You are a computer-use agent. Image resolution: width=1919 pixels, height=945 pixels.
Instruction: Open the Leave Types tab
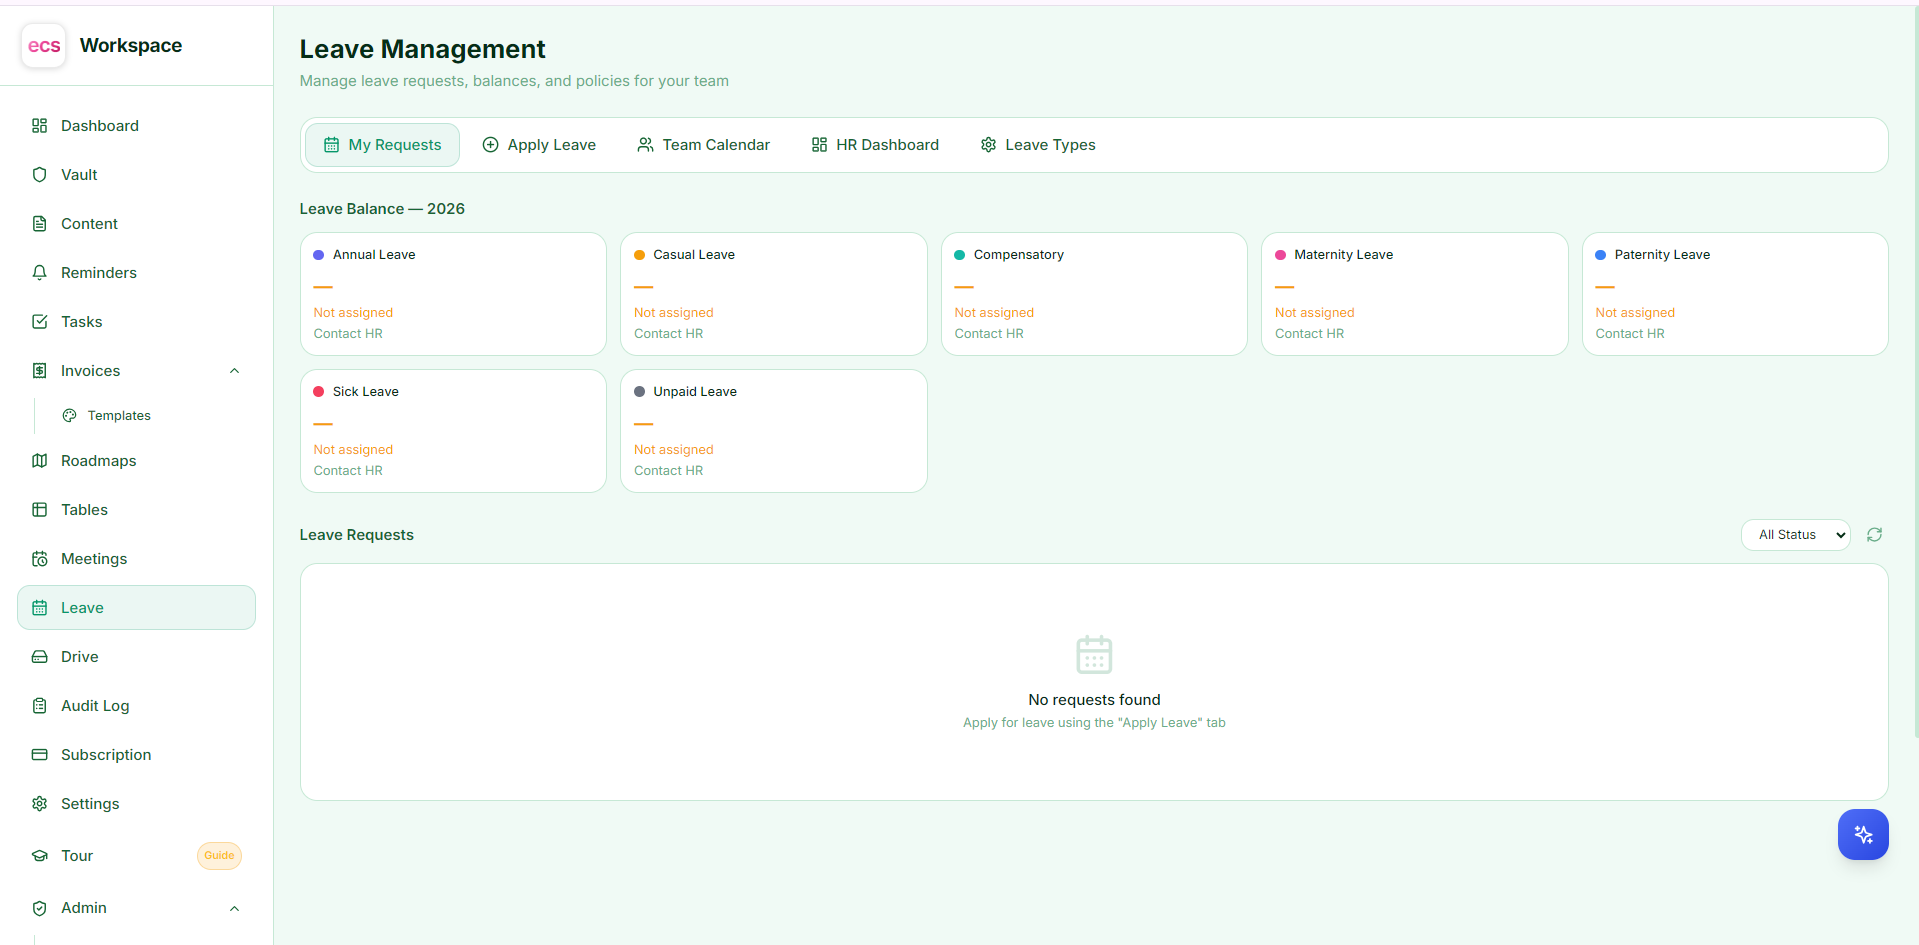pyautogui.click(x=1038, y=145)
